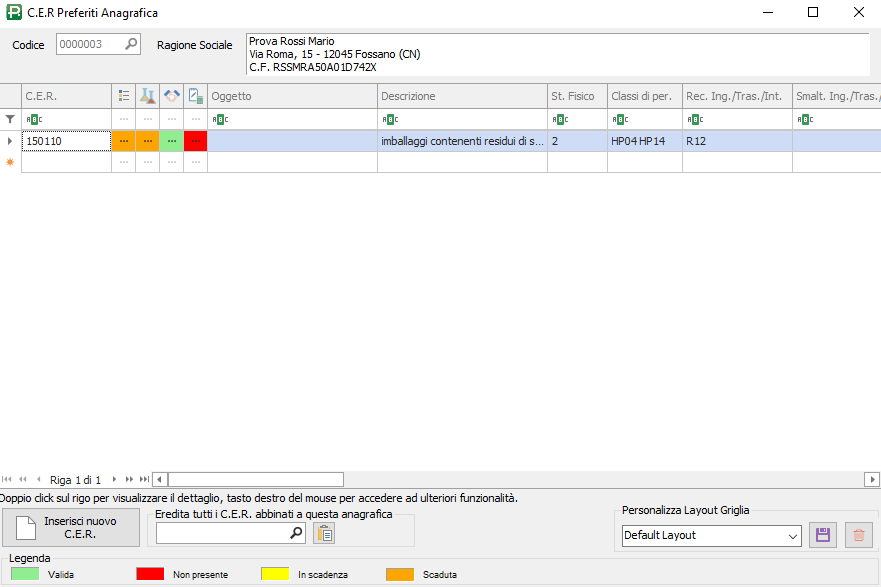
Task: Click the paste clipboard icon beside Eredita field
Action: point(324,533)
